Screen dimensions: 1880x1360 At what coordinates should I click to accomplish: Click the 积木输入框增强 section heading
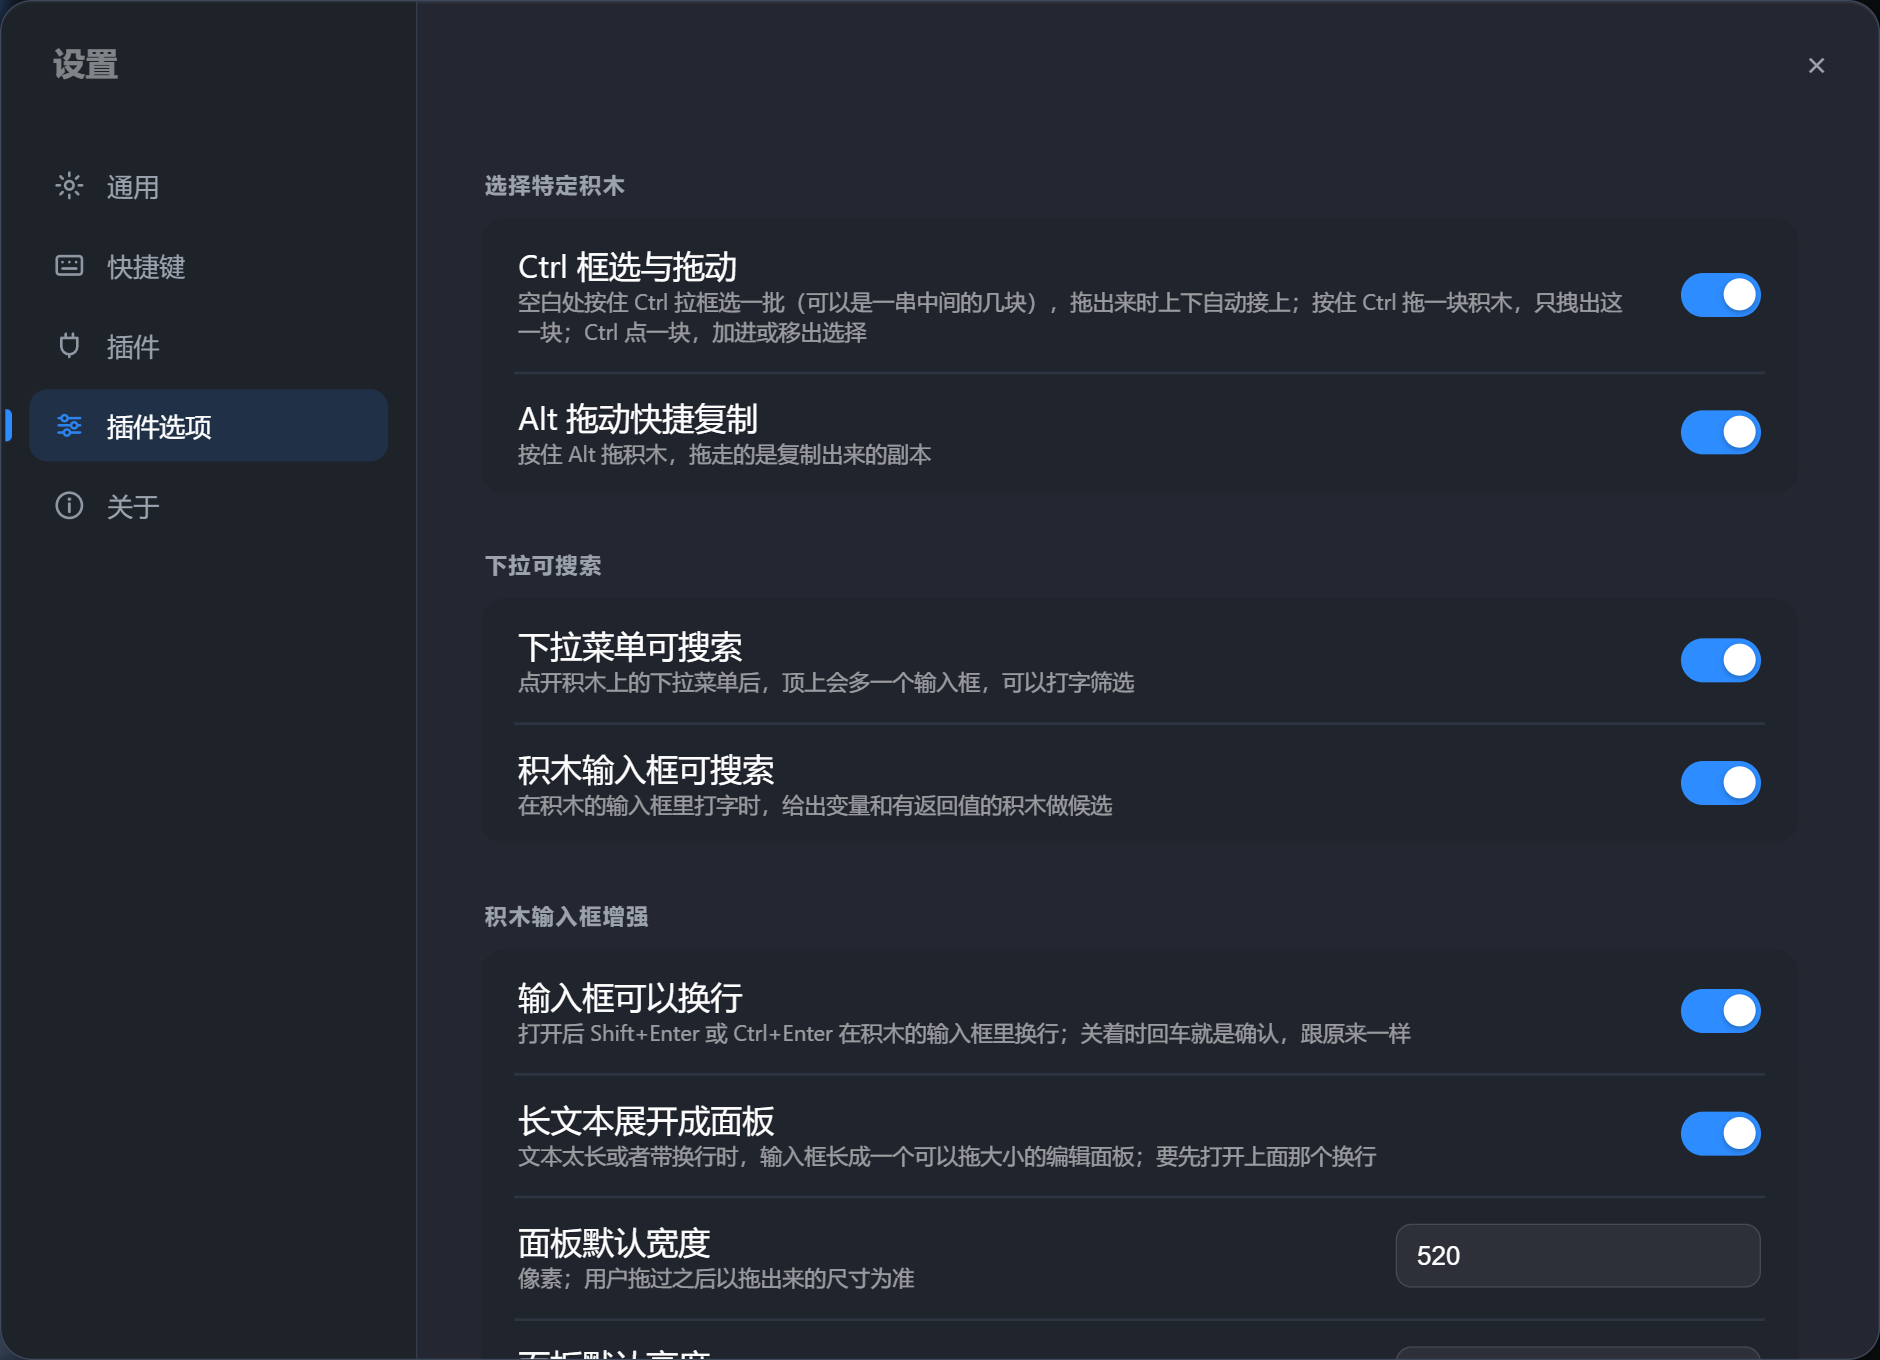tap(566, 917)
